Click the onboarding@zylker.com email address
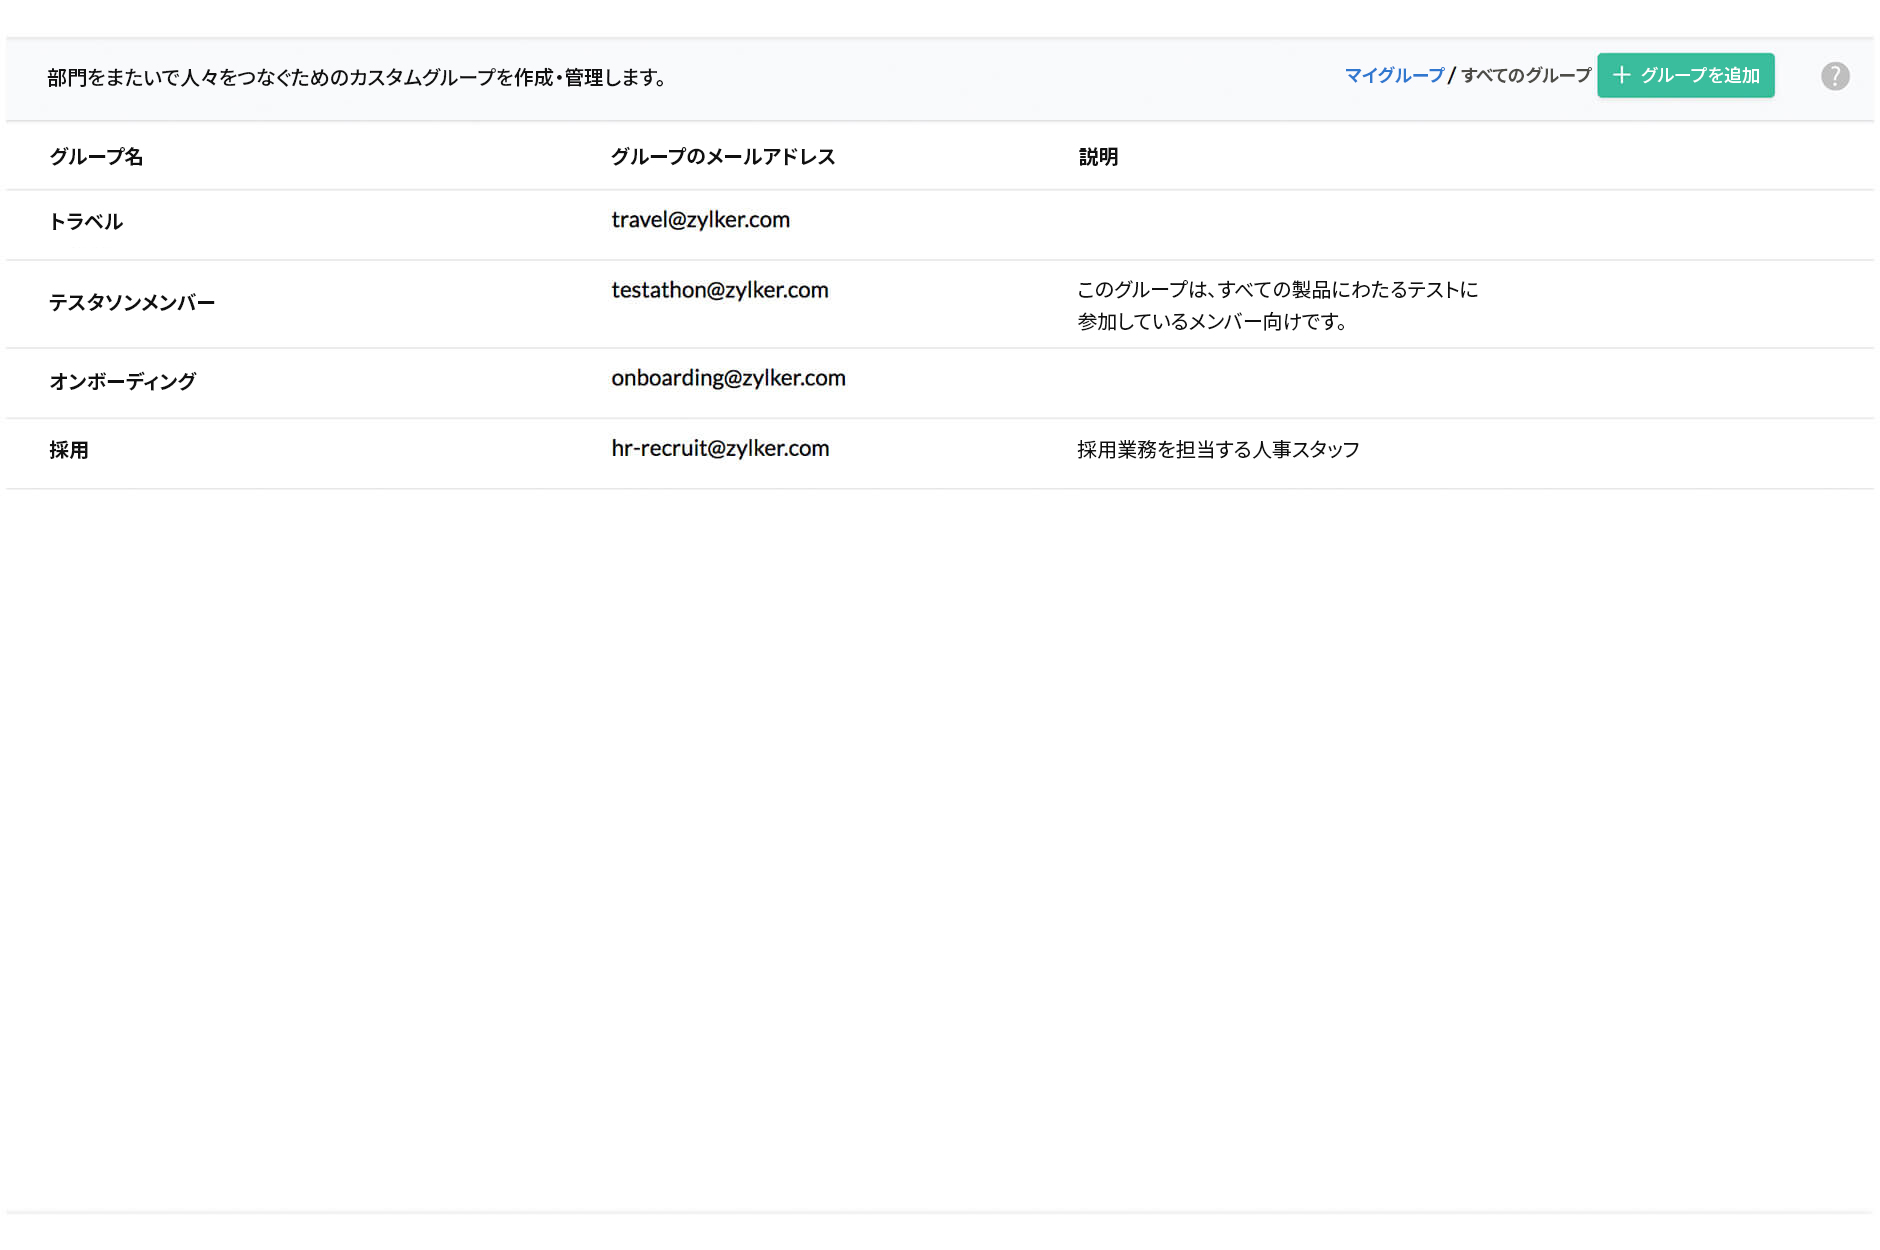Screen dimensions: 1880x1250 point(729,379)
